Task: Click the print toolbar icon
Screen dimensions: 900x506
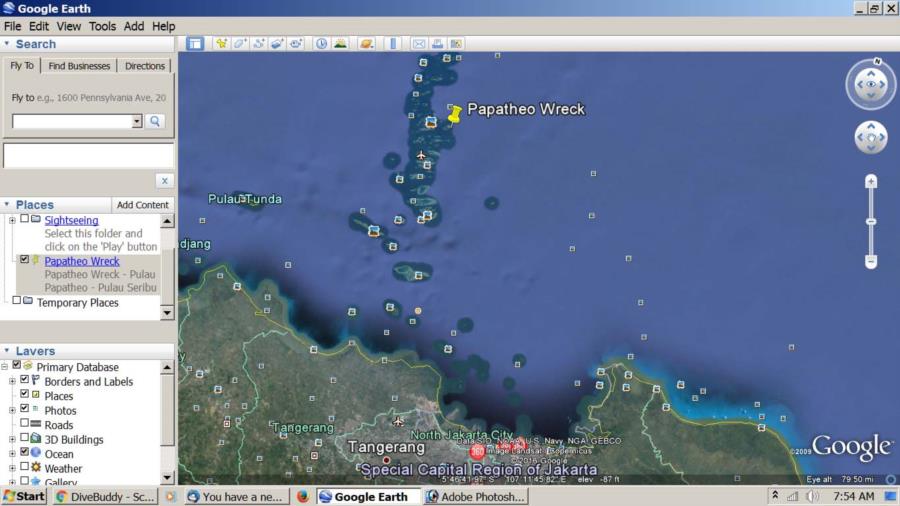Action: 437,44
